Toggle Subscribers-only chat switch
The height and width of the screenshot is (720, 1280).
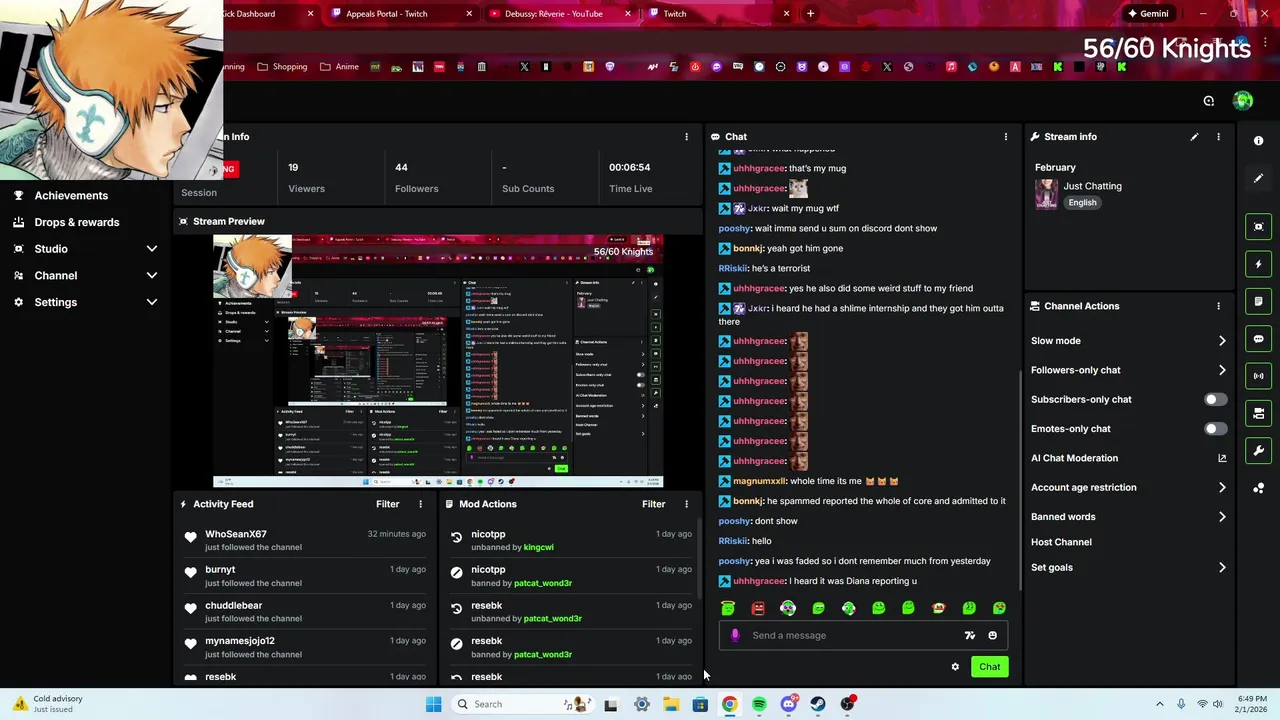coord(1215,399)
